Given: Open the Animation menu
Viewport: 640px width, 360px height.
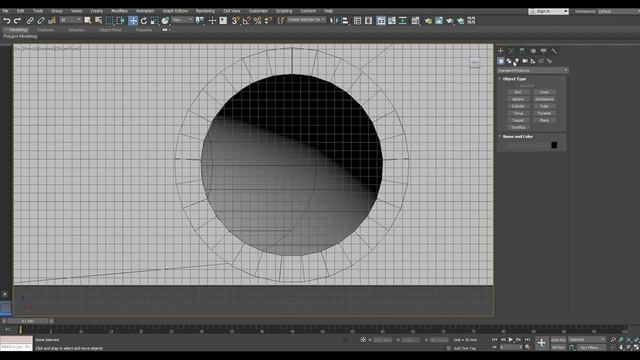Looking at the screenshot, I should click(145, 11).
